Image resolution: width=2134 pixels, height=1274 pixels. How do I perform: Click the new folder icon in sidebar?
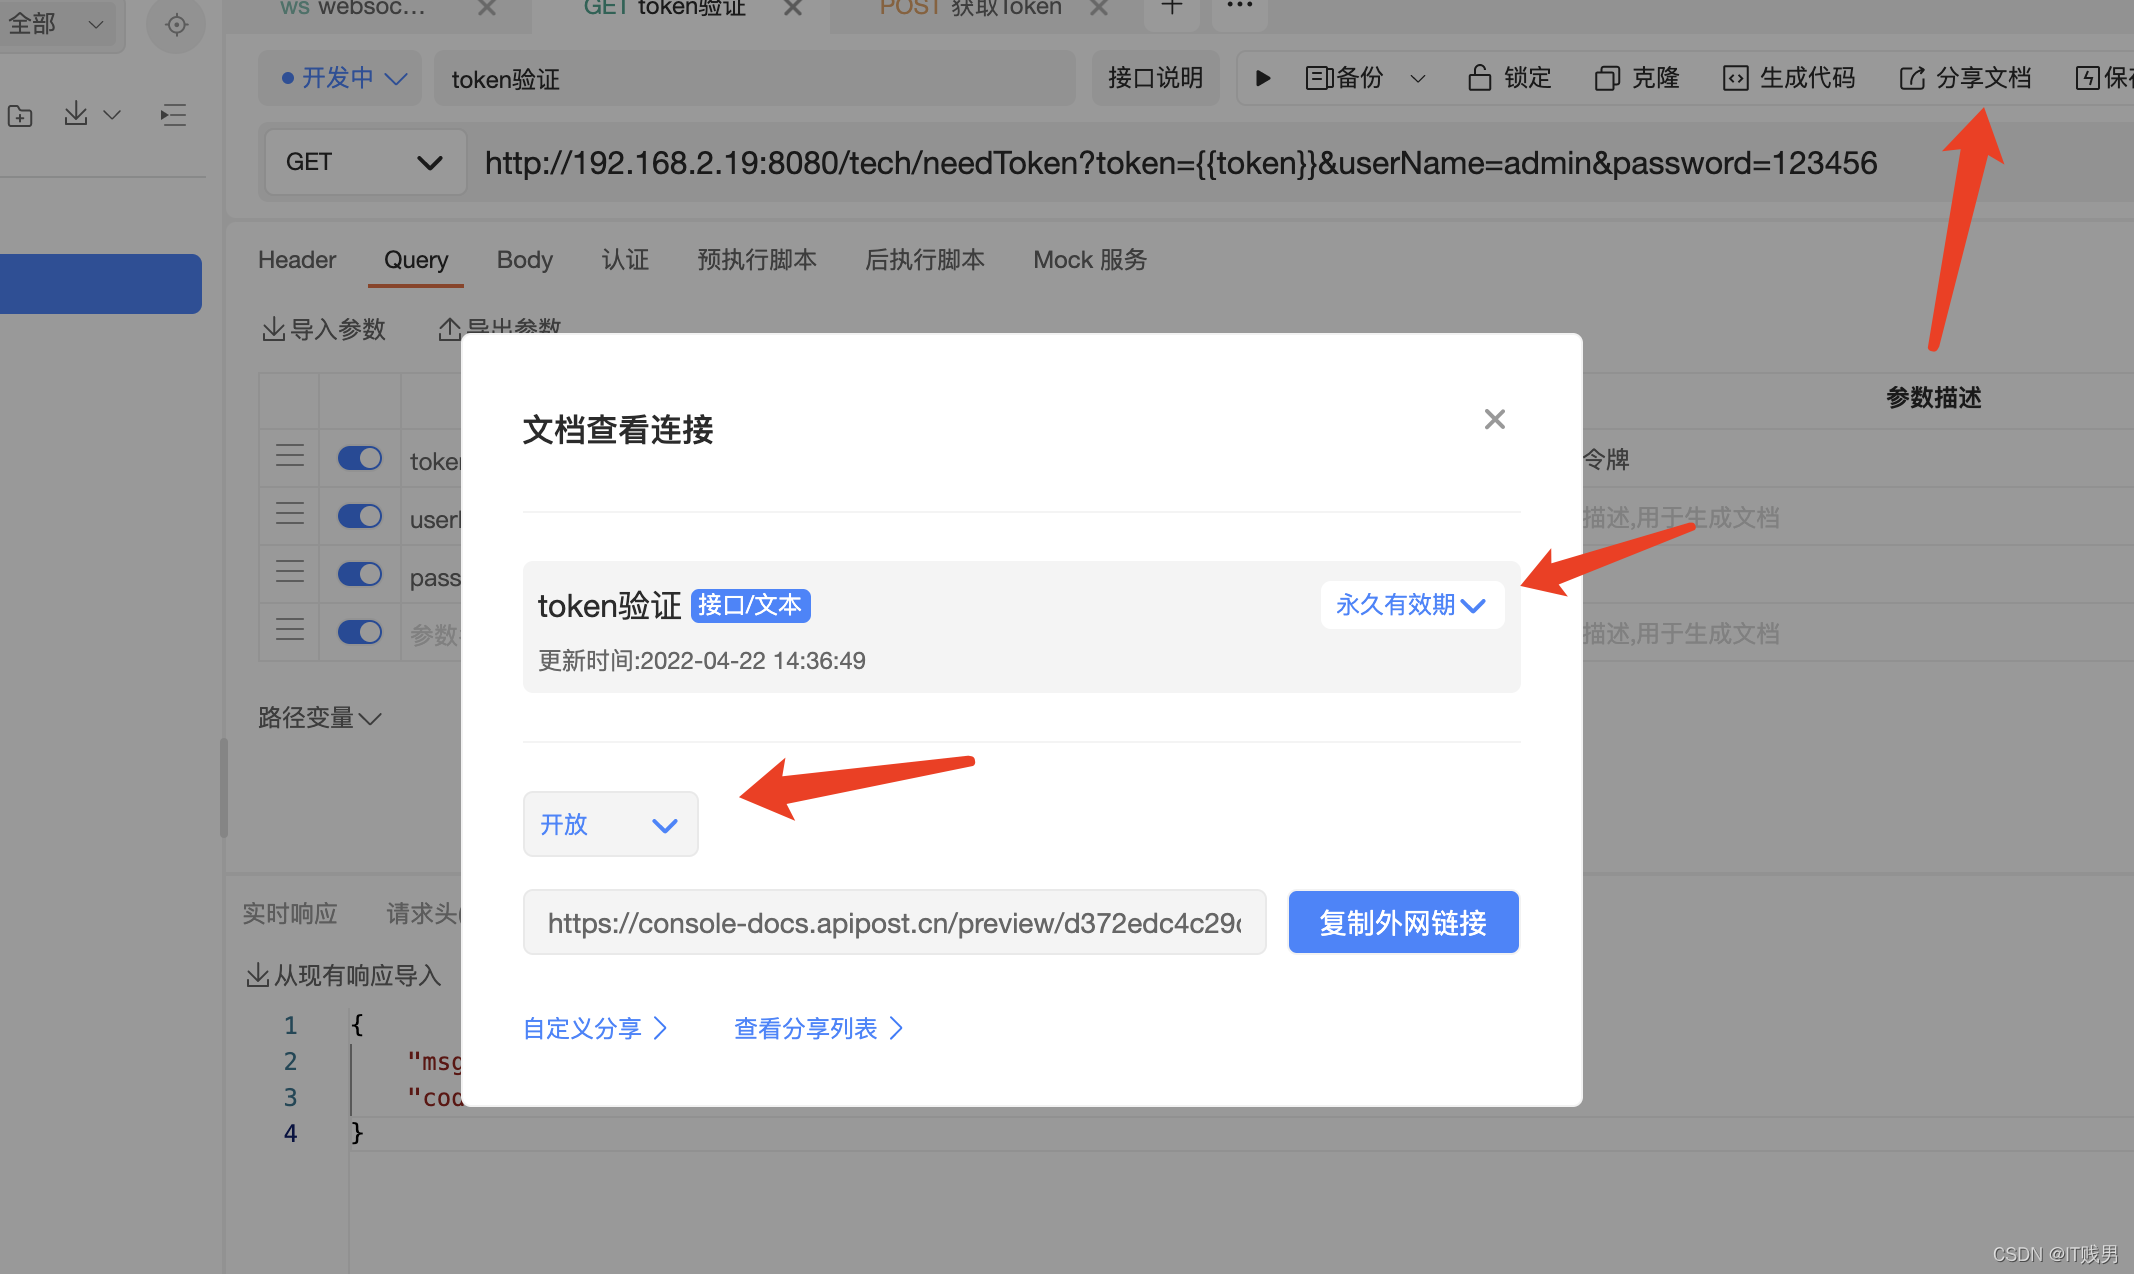point(20,116)
